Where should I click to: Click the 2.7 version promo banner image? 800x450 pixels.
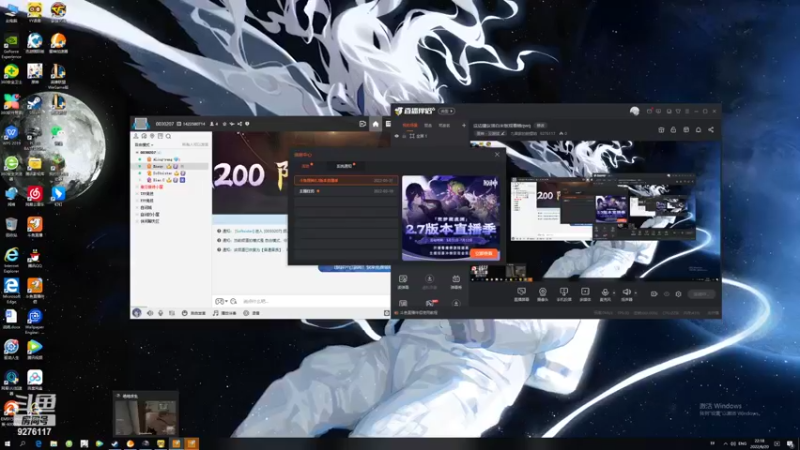[x=451, y=218]
